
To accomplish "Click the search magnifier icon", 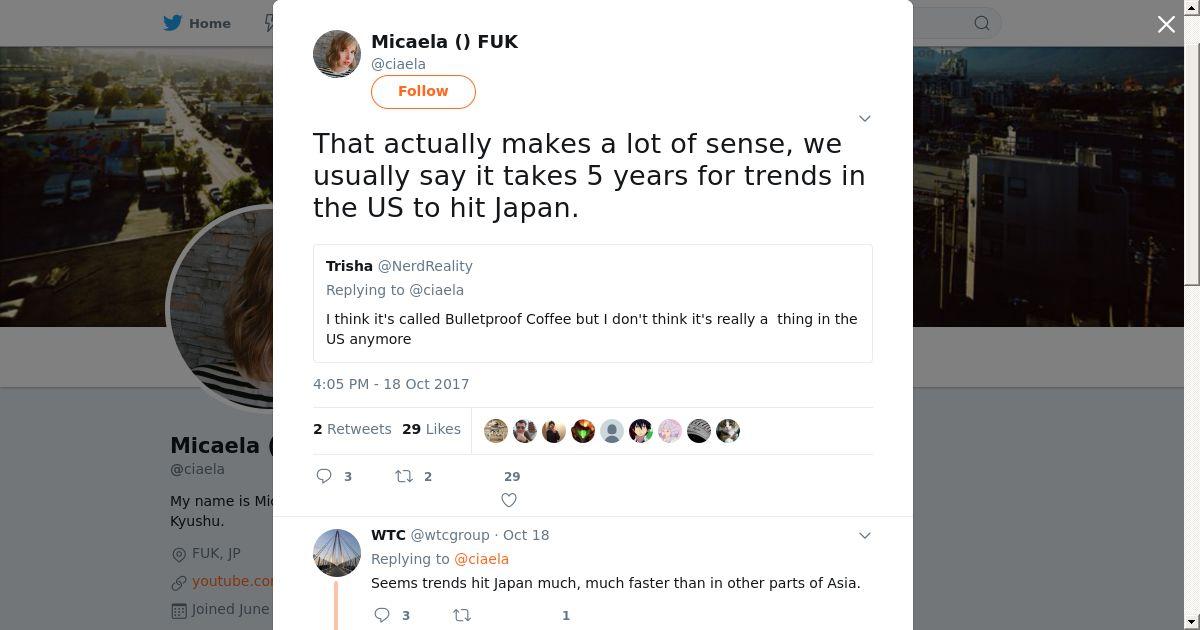I will [982, 23].
